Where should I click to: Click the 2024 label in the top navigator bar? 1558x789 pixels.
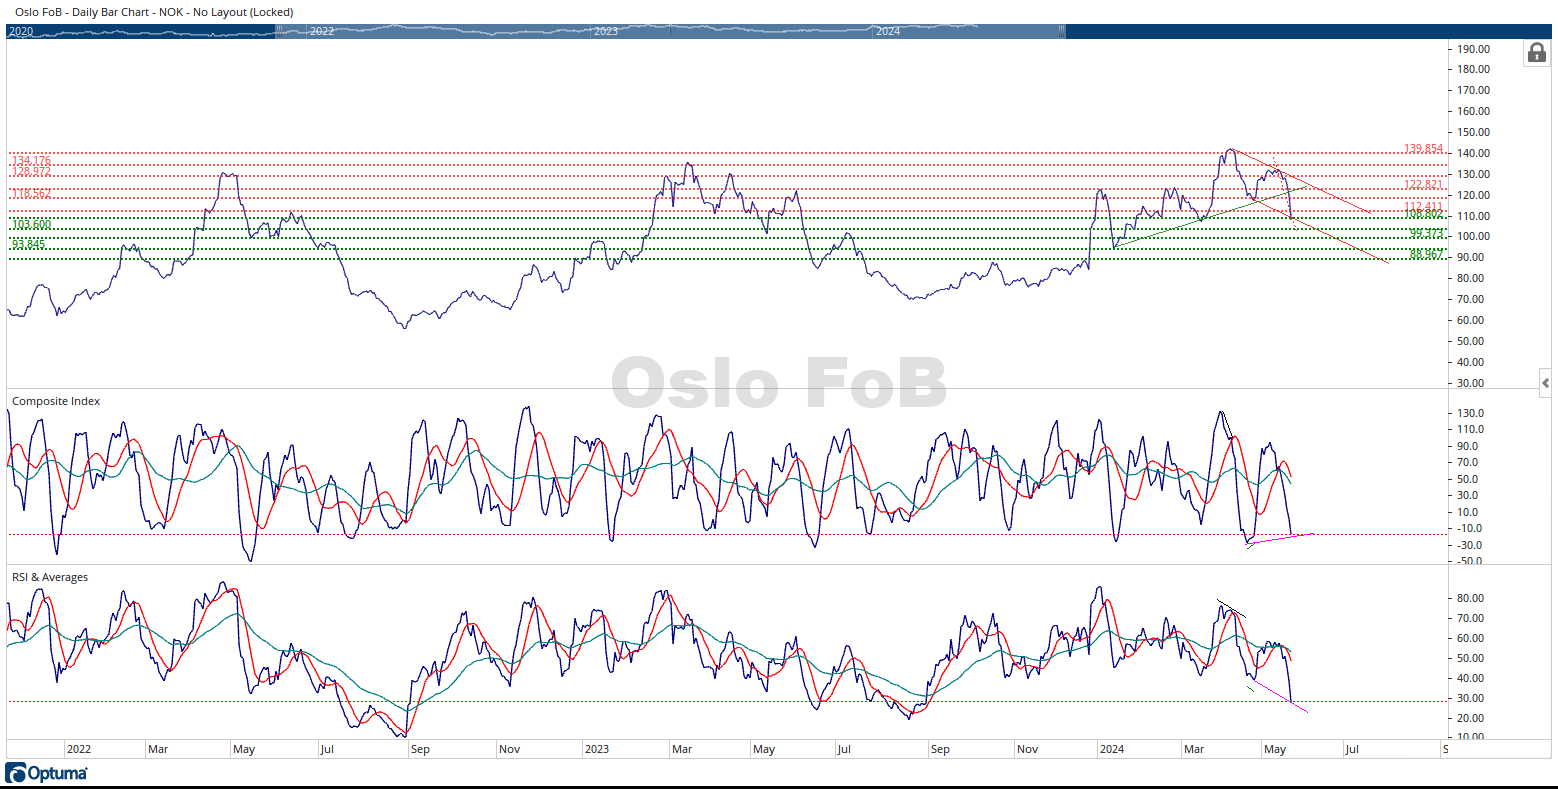point(888,32)
